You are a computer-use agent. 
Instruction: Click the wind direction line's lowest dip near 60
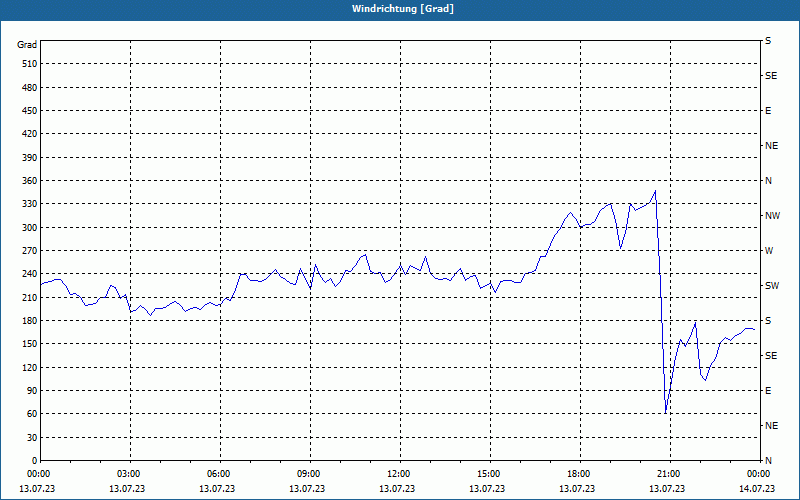[x=666, y=413]
